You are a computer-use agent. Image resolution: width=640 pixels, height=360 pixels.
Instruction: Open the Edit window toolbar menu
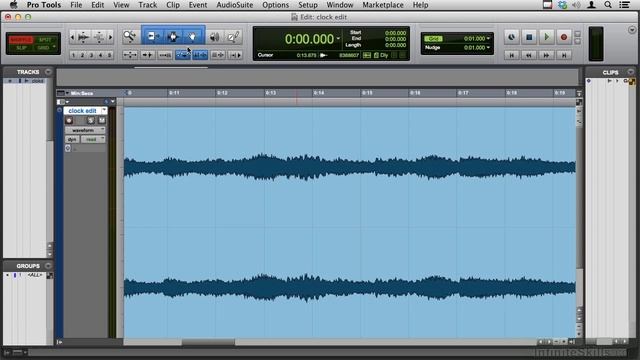pyautogui.click(x=632, y=30)
